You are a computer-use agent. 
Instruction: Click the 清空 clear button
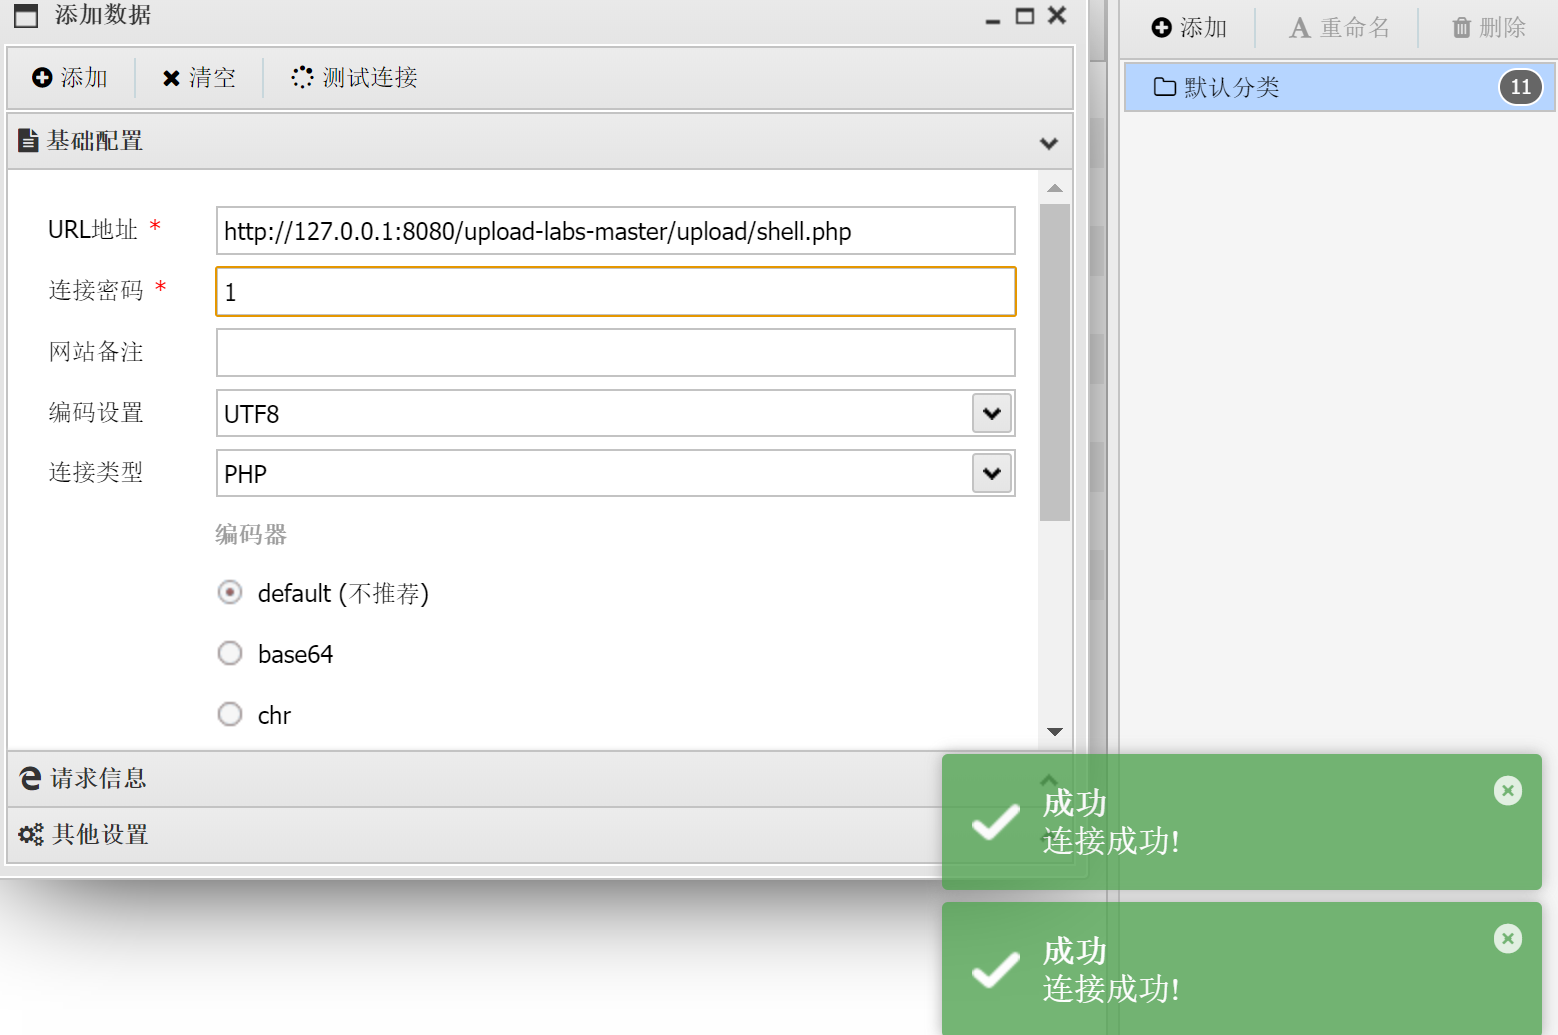coord(199,78)
